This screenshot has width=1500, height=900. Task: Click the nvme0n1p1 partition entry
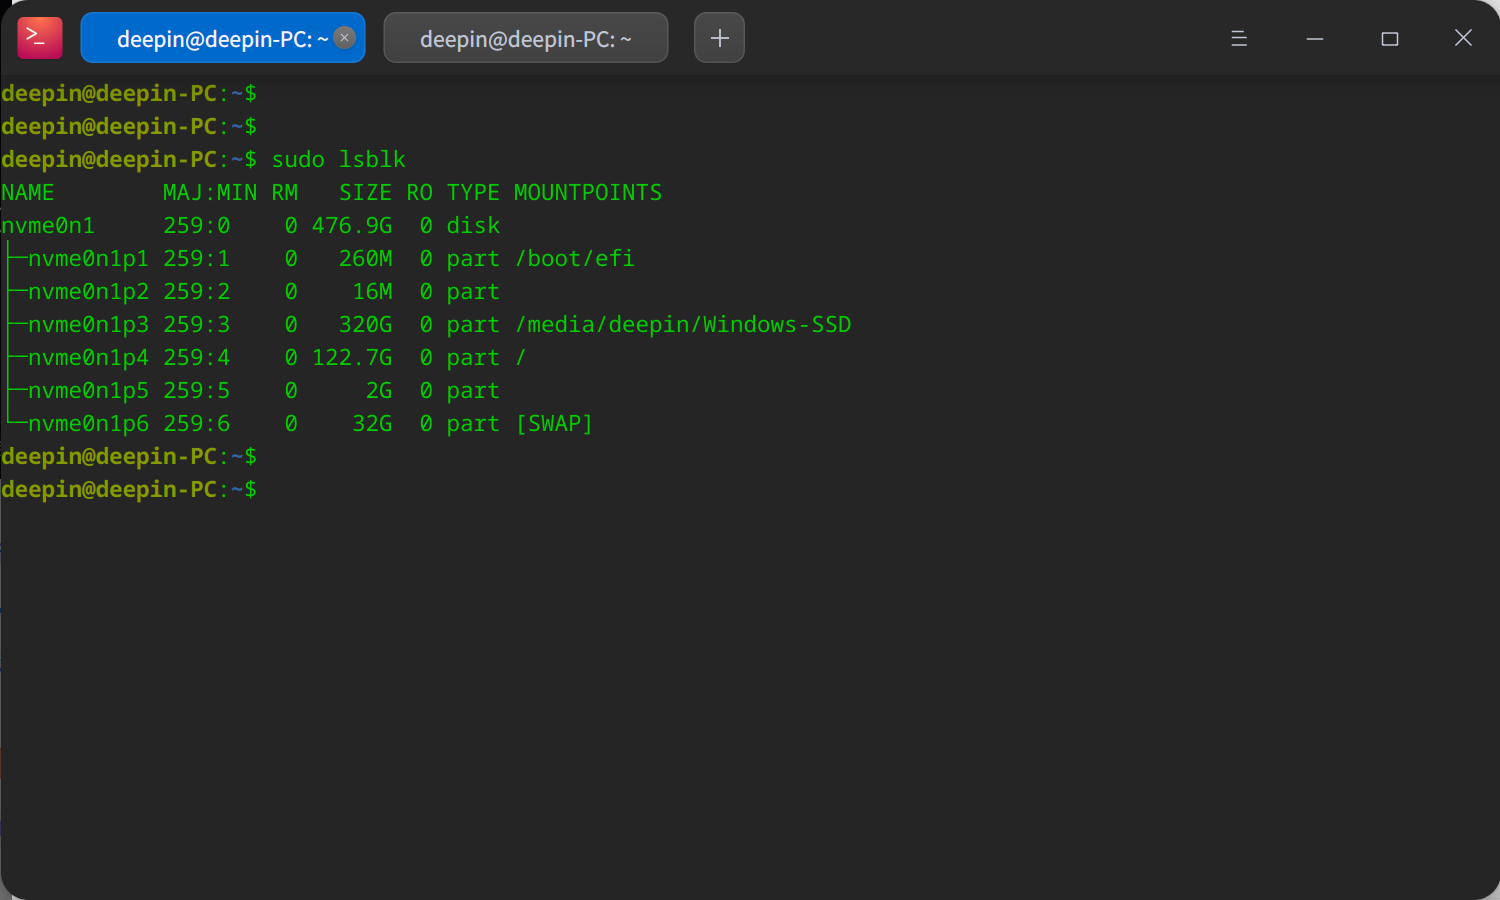[x=88, y=258]
